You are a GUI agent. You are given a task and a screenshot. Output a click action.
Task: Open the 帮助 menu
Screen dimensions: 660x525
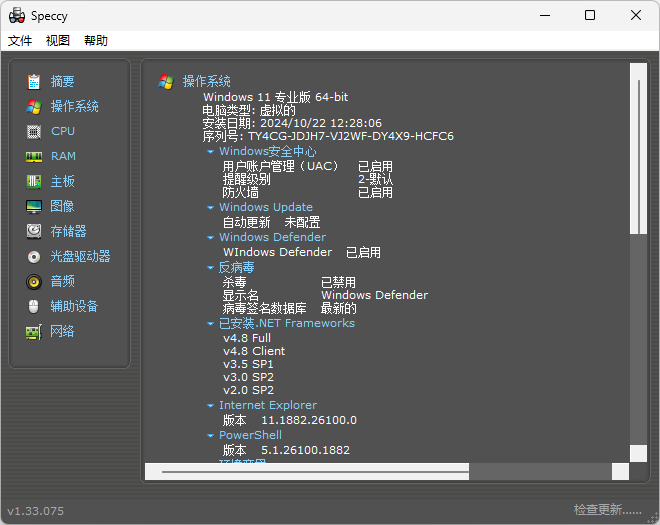[96, 40]
